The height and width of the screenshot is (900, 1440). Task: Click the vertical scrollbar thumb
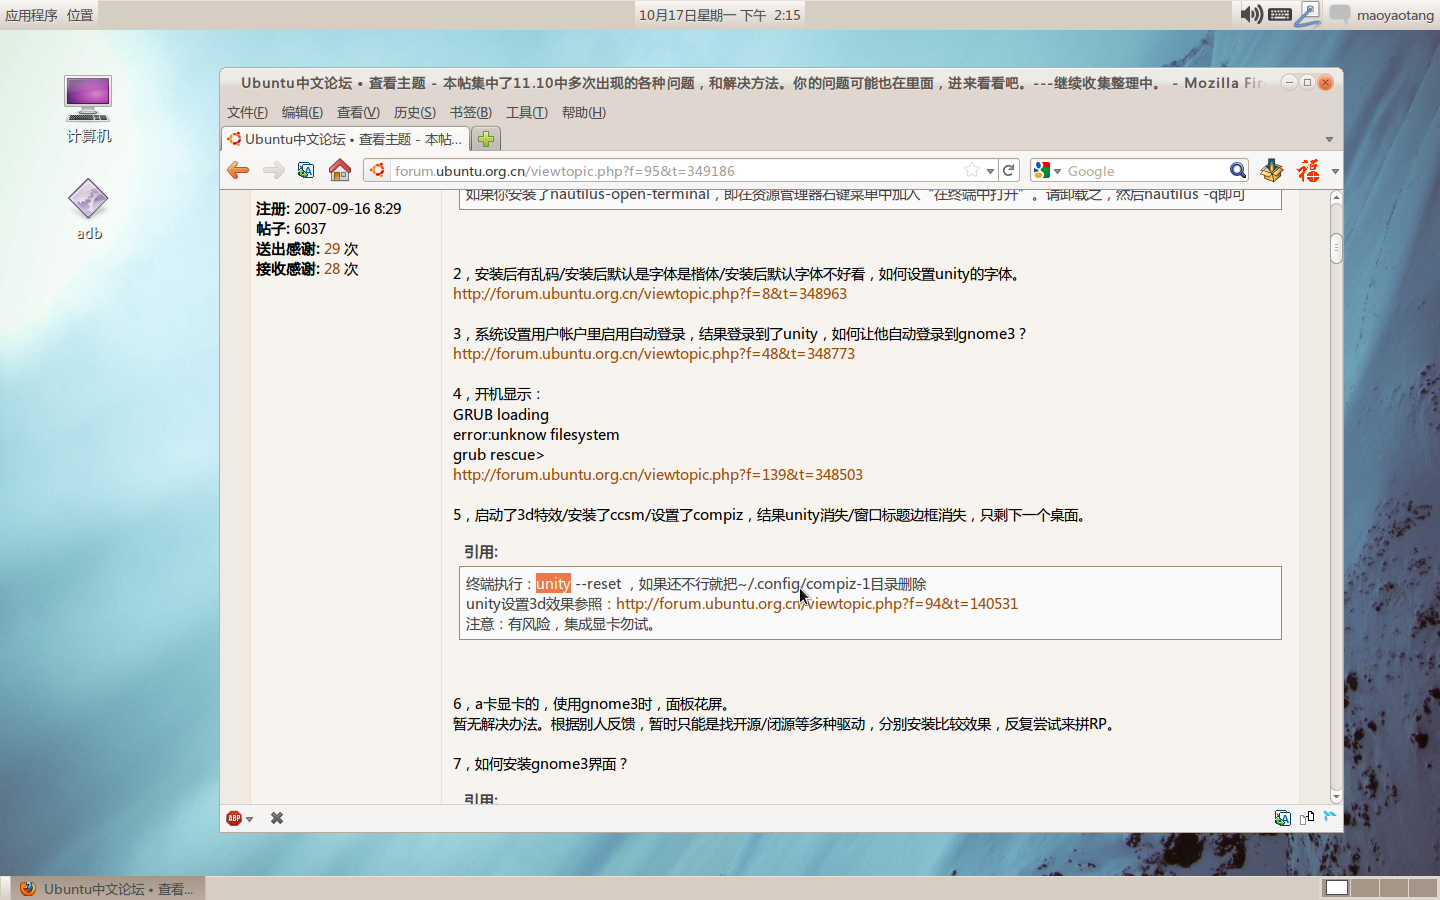1336,247
